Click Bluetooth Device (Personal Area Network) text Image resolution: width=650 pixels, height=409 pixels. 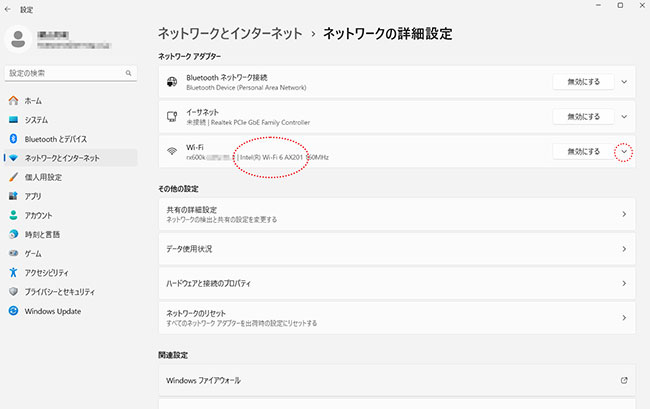click(x=246, y=88)
